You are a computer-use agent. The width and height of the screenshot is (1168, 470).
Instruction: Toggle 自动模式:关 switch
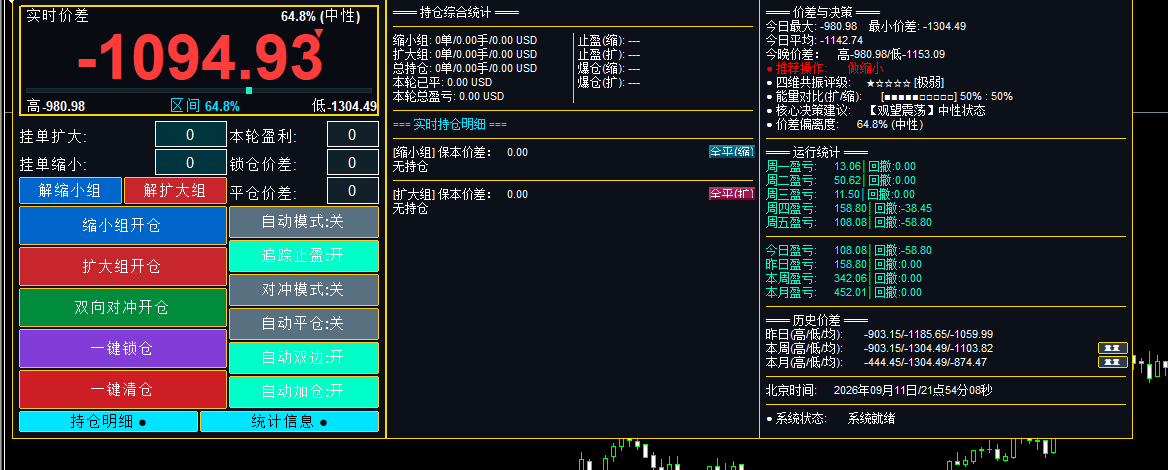304,222
